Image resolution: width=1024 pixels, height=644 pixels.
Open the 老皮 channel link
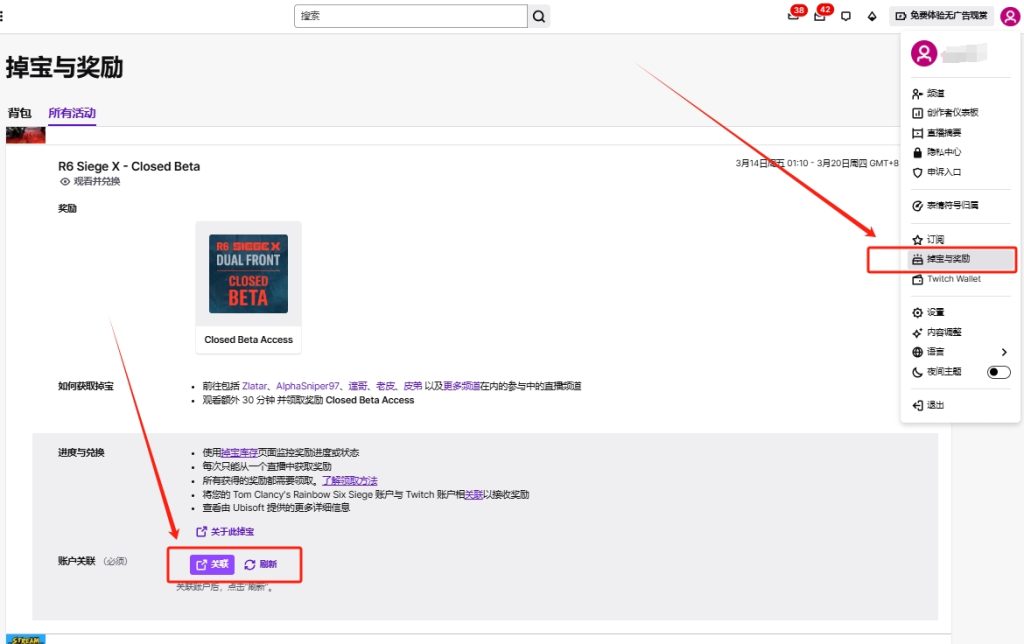click(385, 386)
